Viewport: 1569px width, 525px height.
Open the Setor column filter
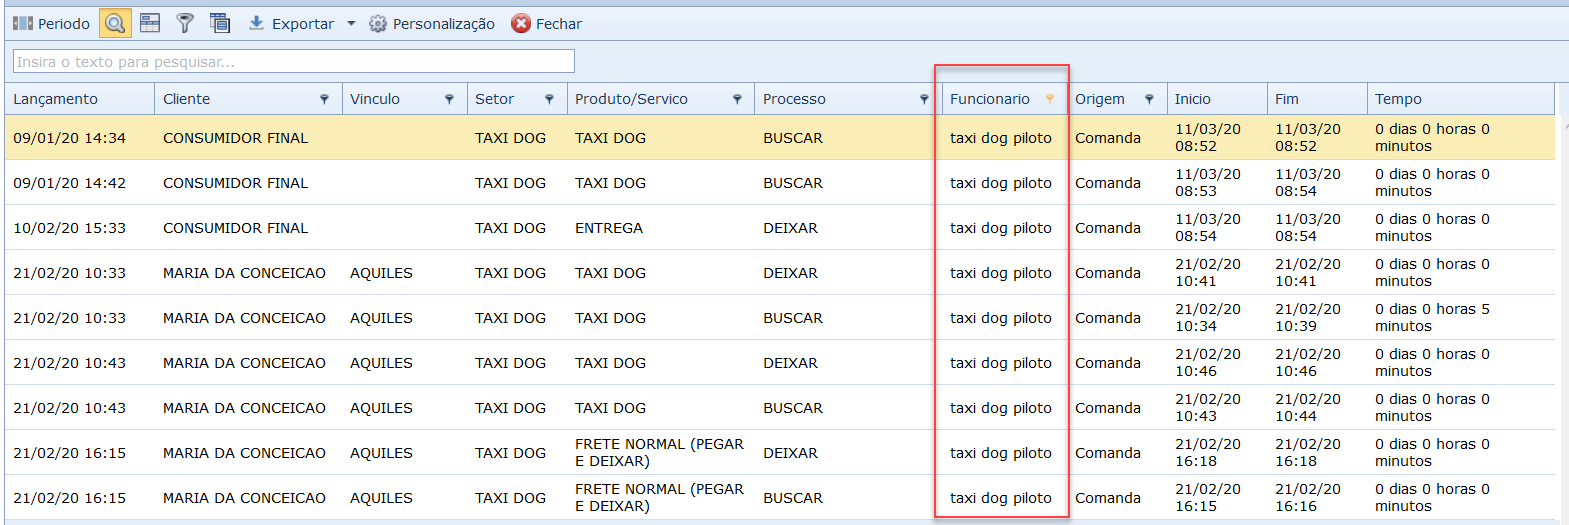549,99
